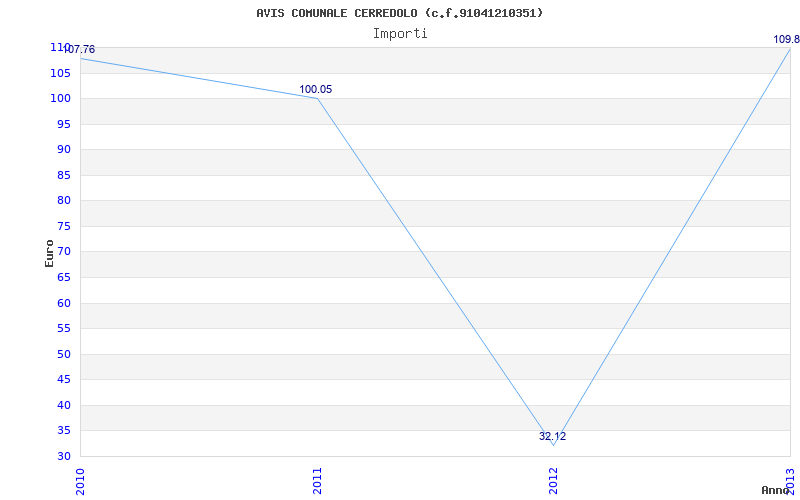Click the y-axis value 100

click(x=60, y=98)
